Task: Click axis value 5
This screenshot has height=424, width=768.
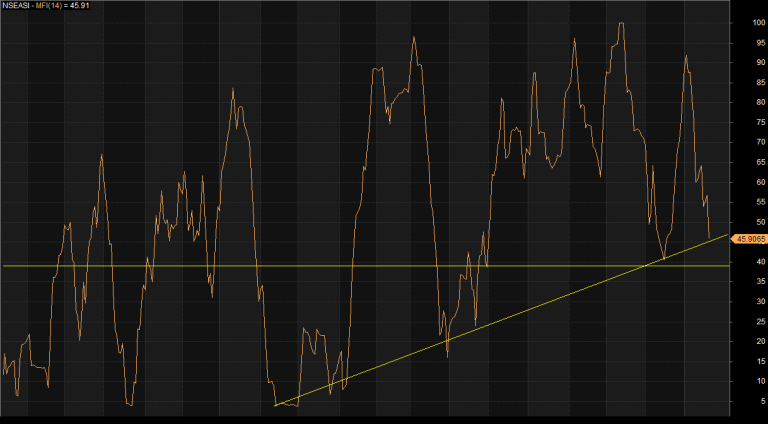Action: coord(763,401)
